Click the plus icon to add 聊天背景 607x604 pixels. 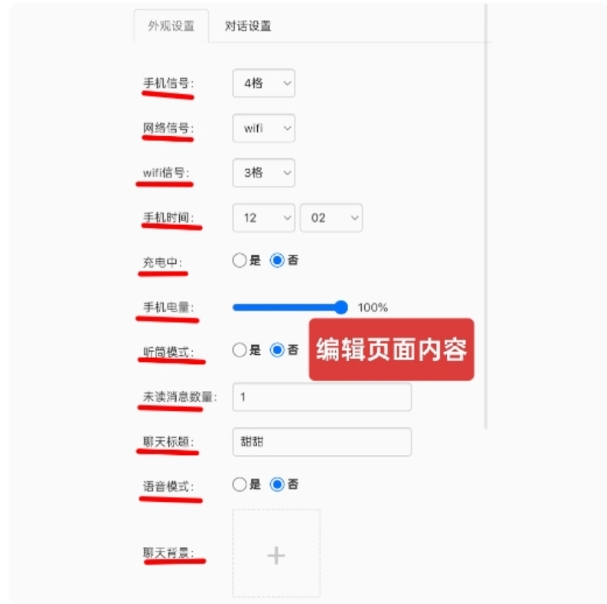click(276, 555)
